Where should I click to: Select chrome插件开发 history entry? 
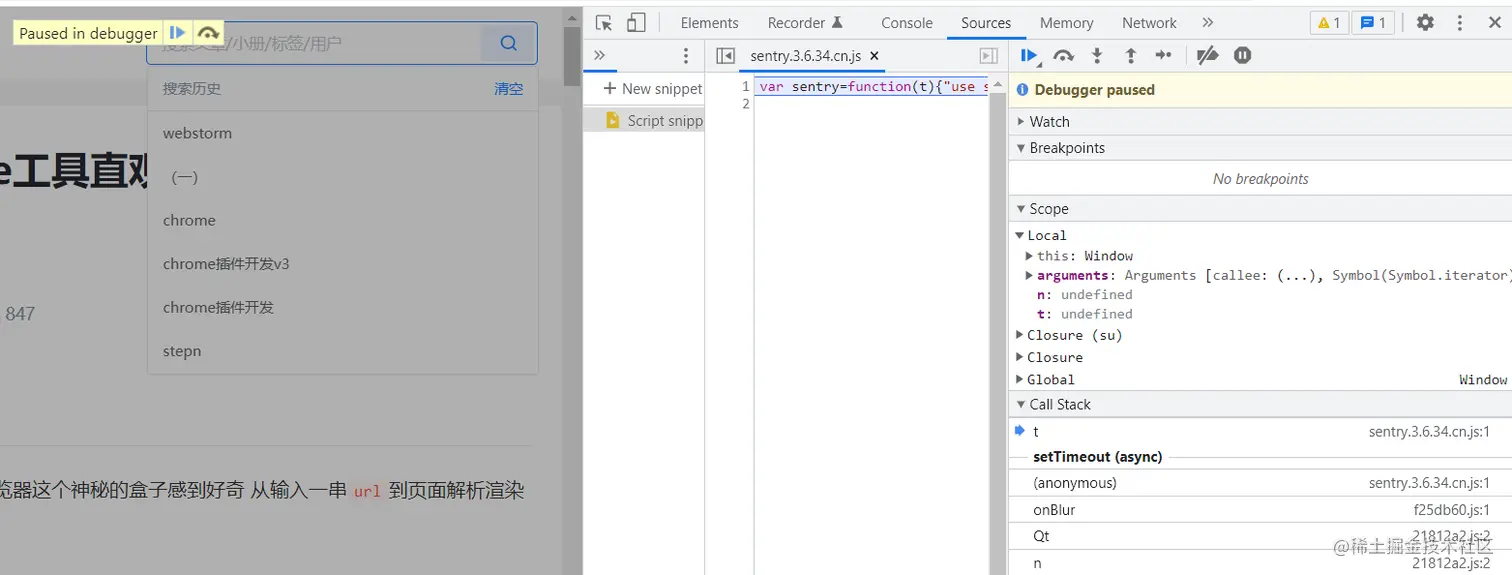tap(342, 307)
